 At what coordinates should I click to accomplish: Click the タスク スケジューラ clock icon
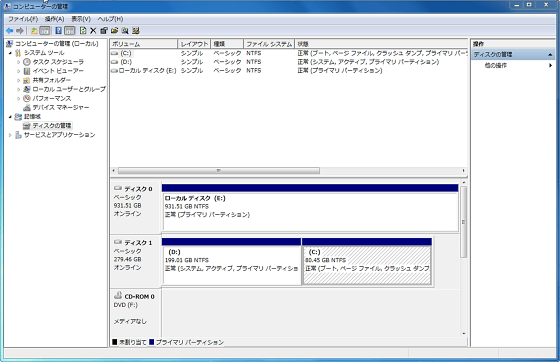[26, 62]
